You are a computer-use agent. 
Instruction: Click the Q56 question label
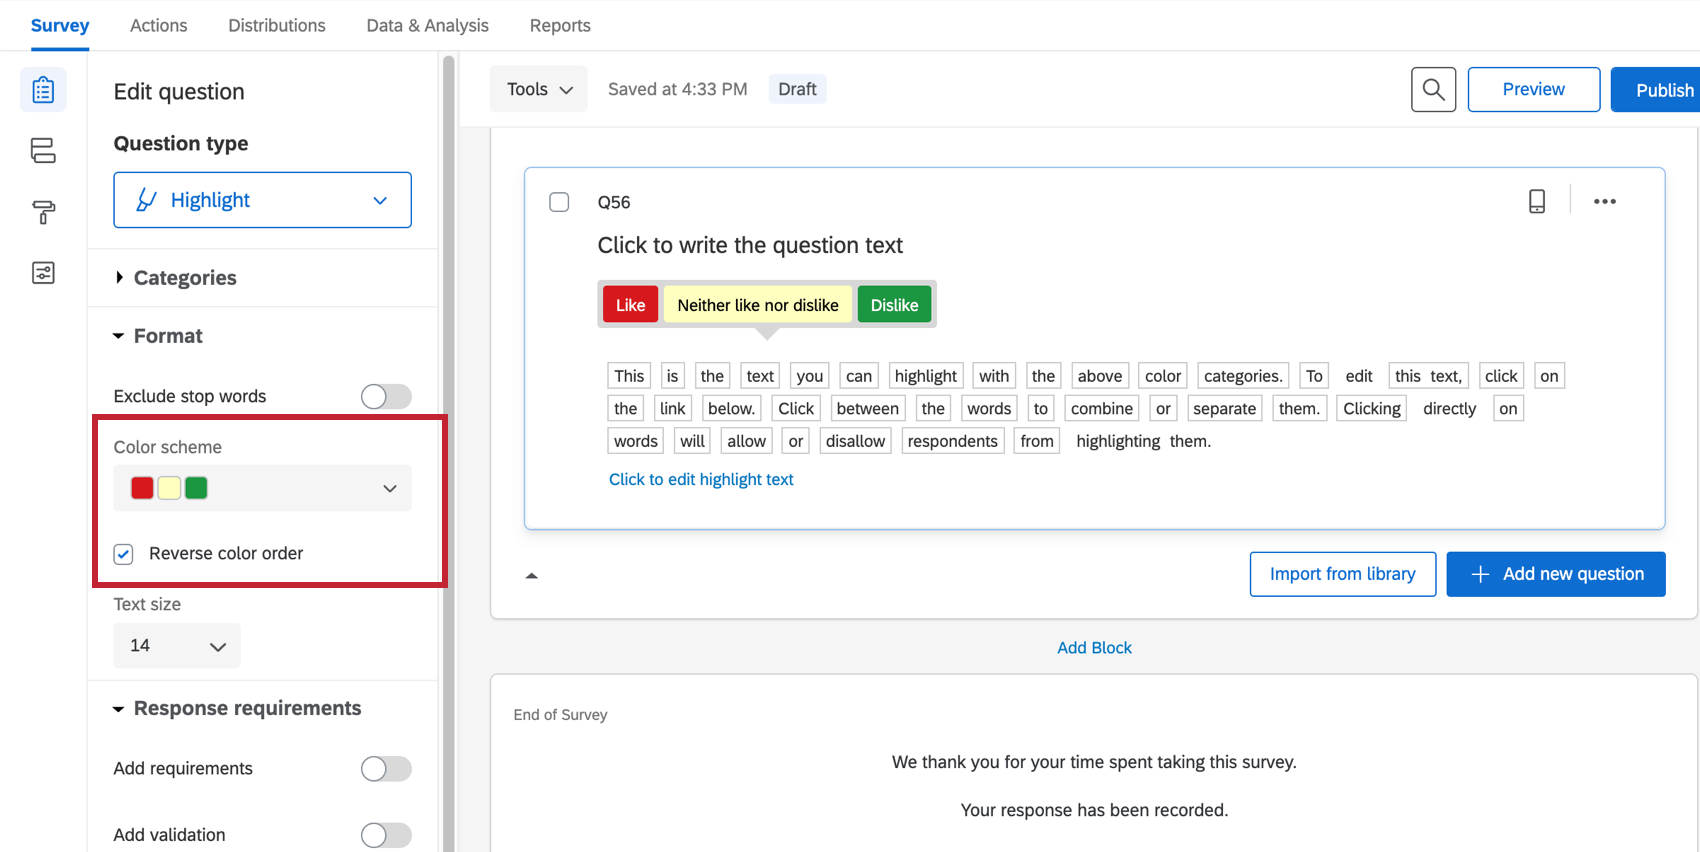[614, 202]
